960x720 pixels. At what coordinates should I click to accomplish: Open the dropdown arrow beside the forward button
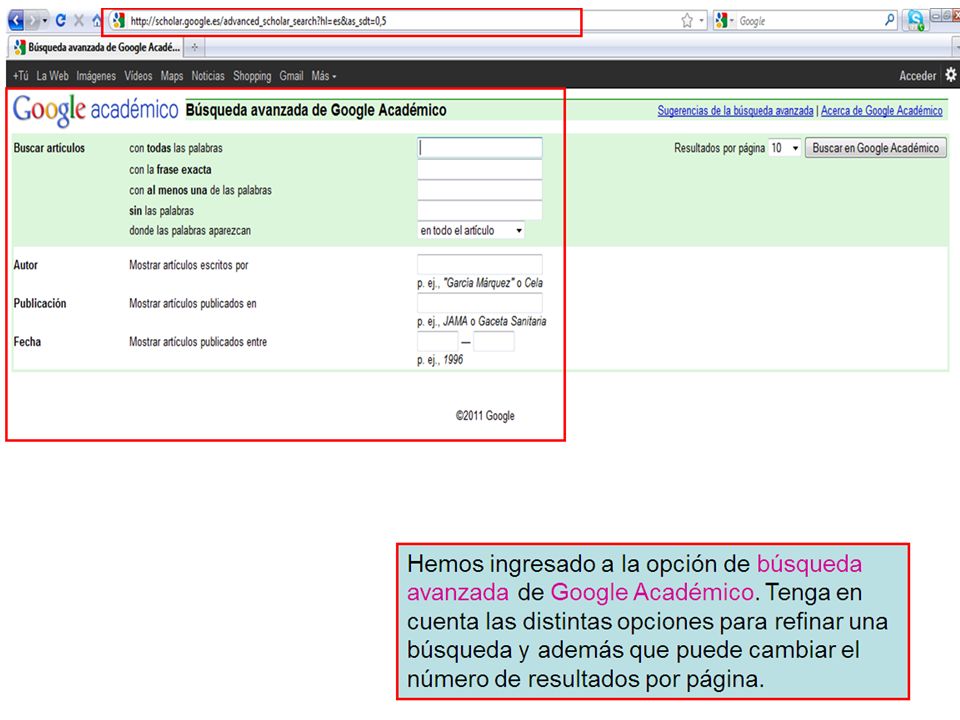45,21
